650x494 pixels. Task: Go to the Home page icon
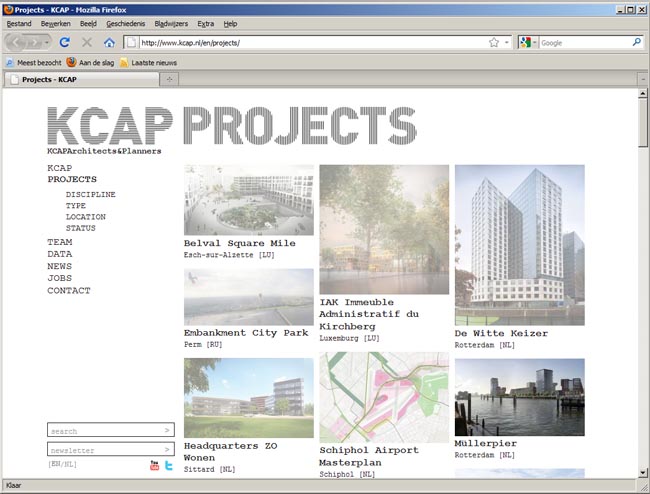coord(109,42)
